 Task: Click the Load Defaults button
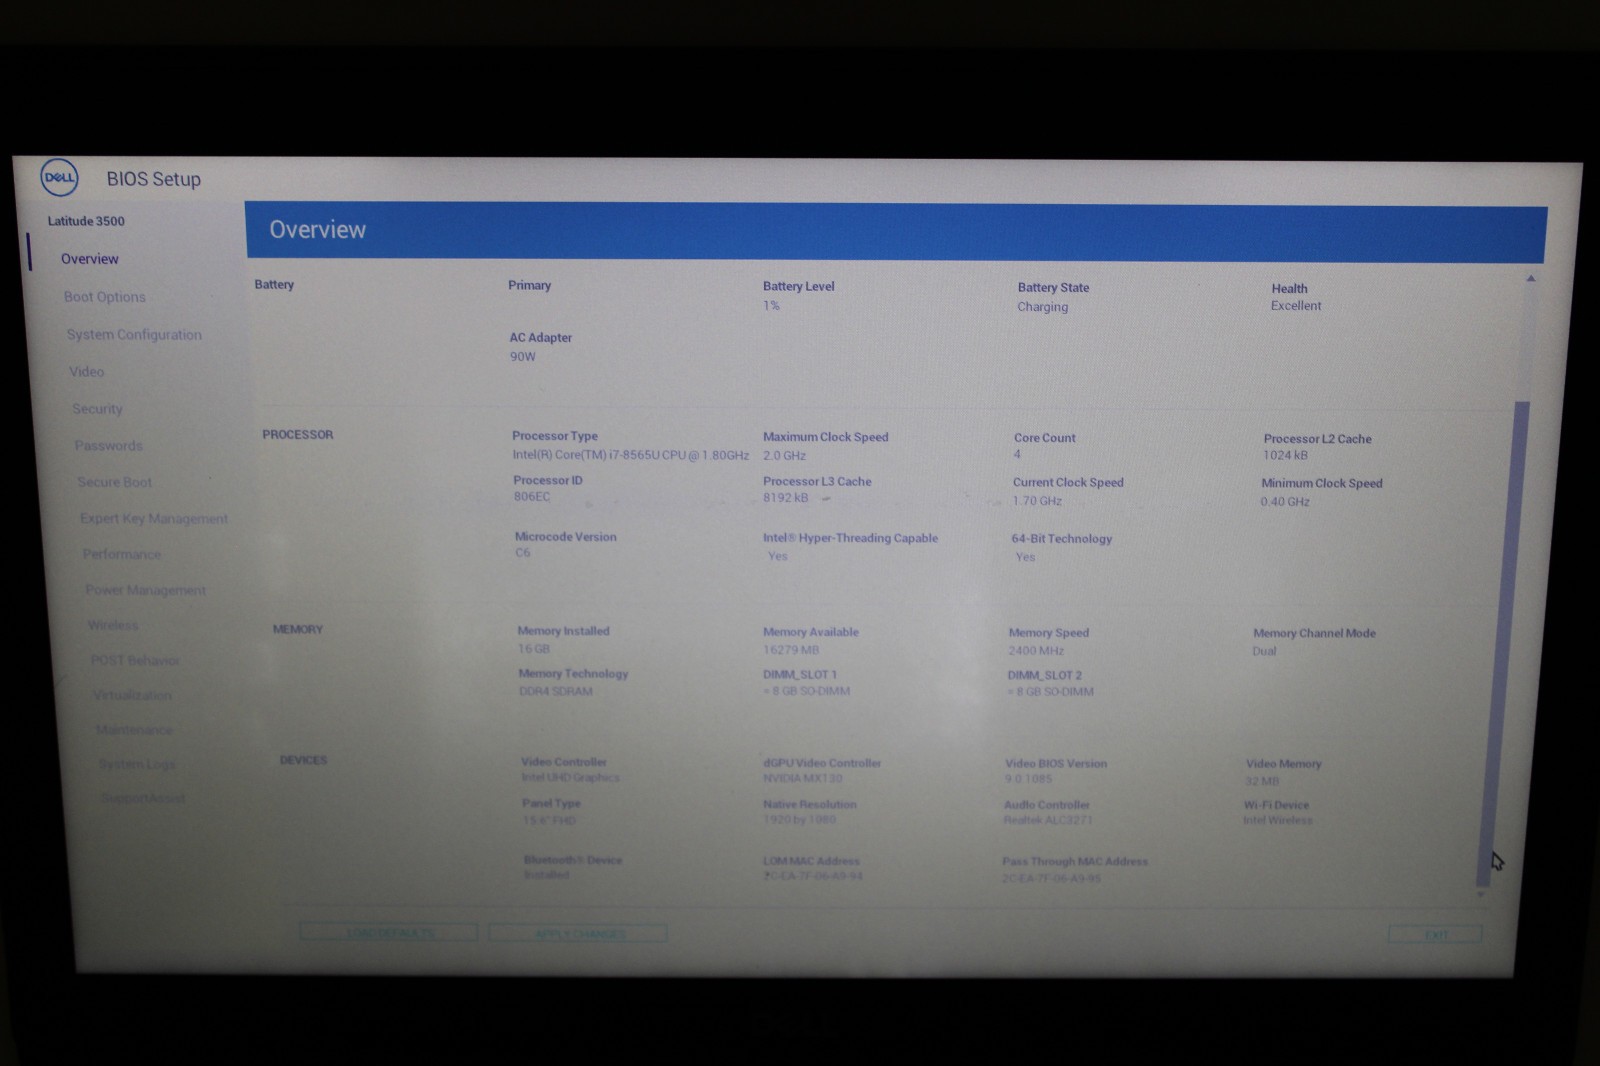388,932
